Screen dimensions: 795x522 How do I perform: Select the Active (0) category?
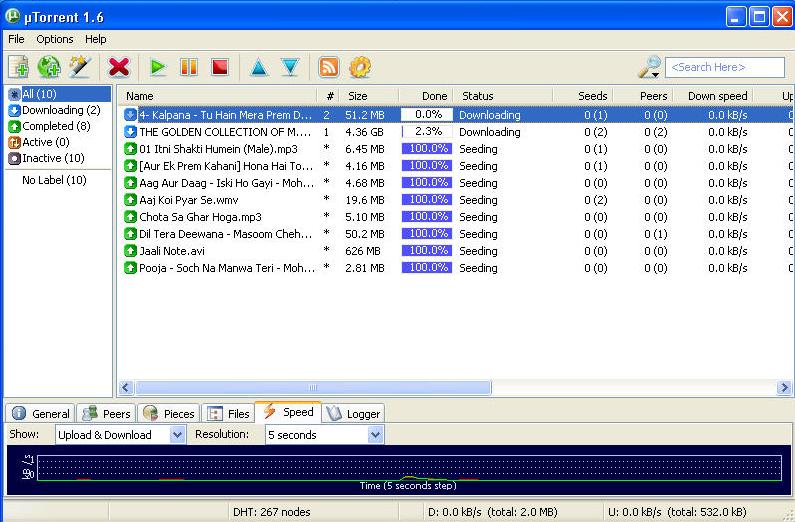point(39,142)
